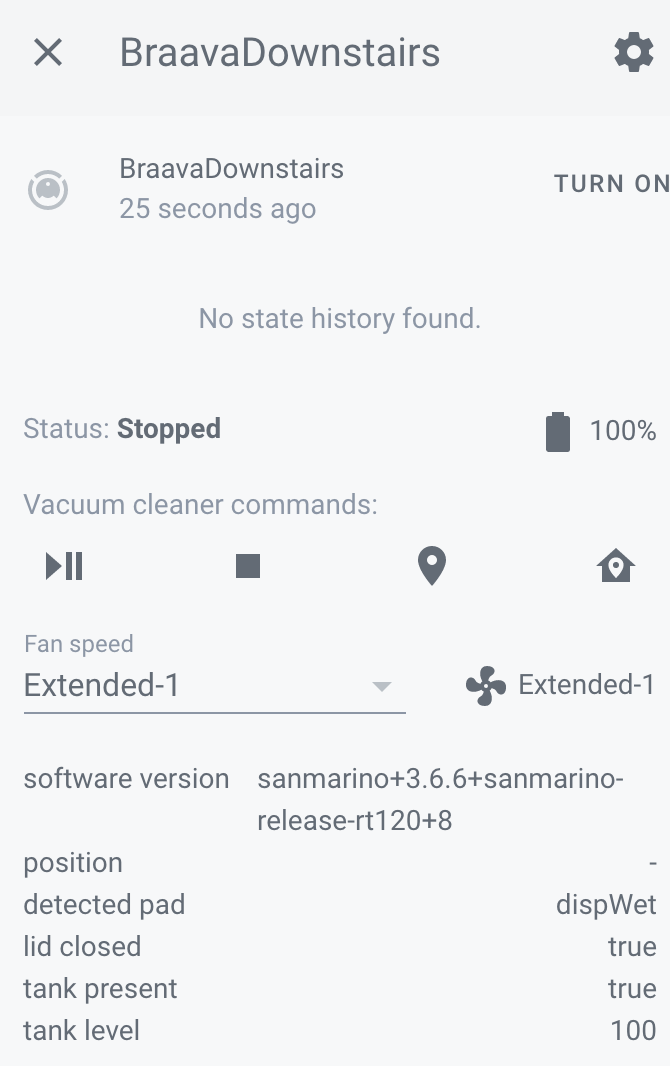Locate the vacuum with the pin icon
Viewport: 670px width, 1066px height.
(x=431, y=566)
